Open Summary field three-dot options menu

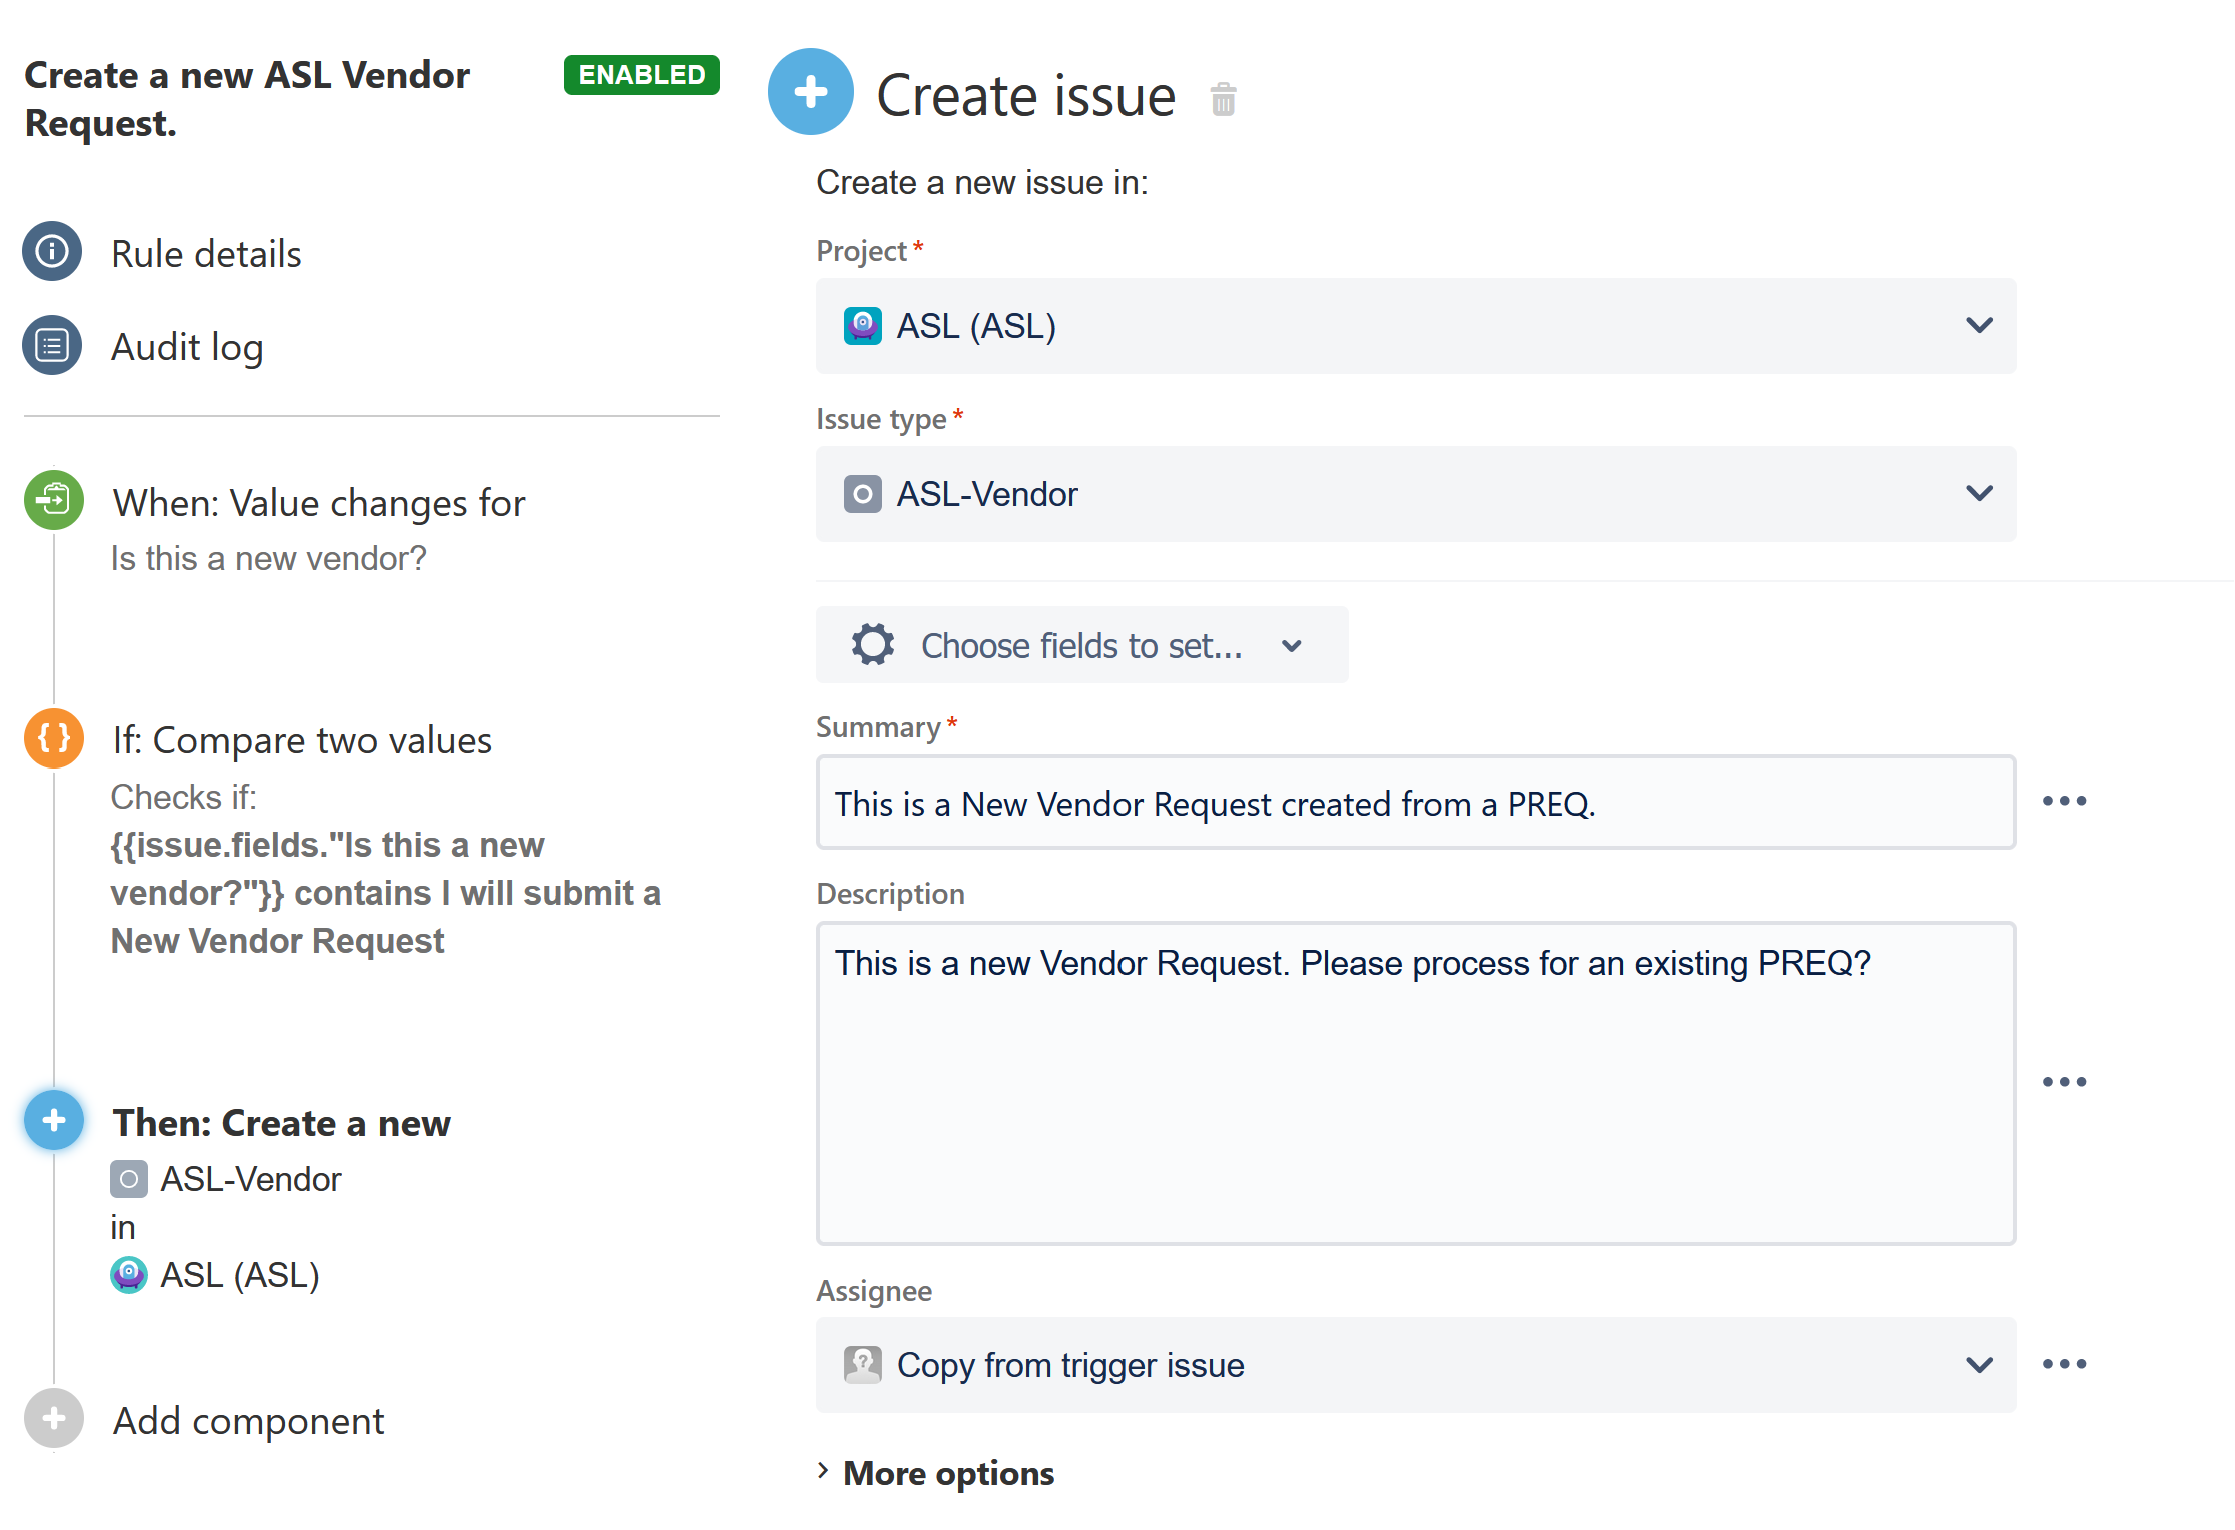pos(2064,801)
